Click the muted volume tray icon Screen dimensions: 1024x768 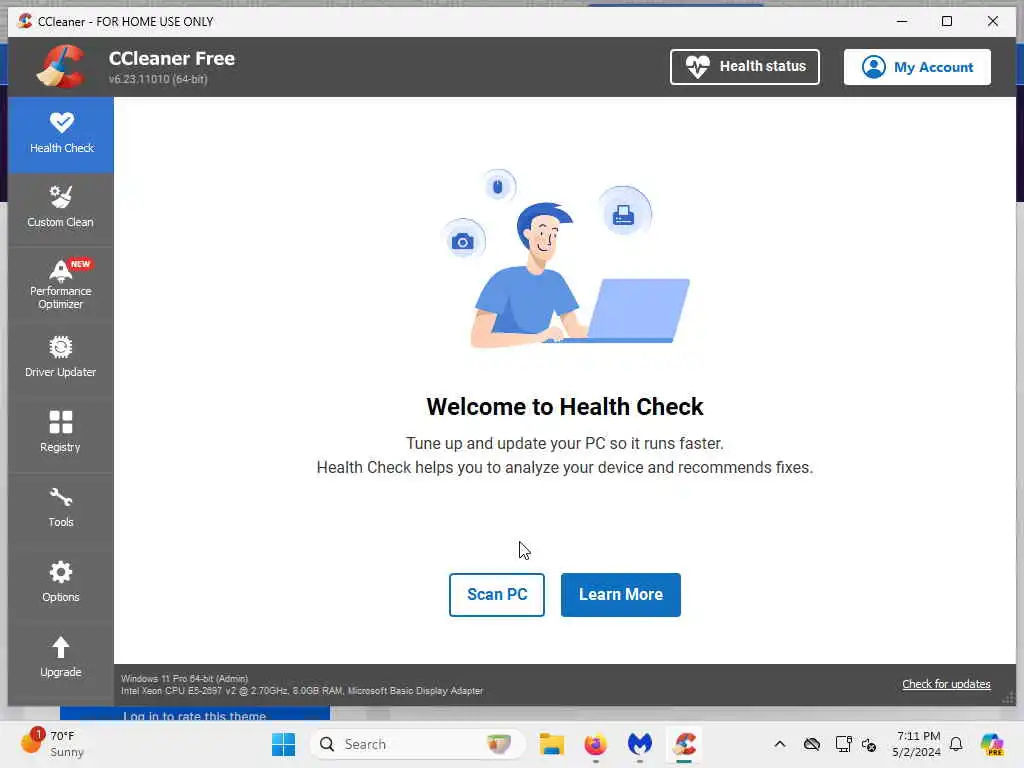tap(869, 744)
